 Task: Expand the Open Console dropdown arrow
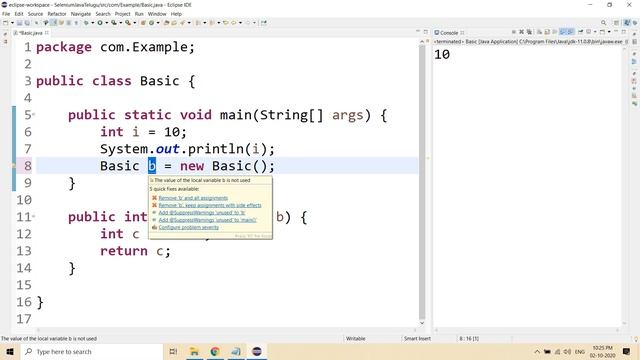click(x=609, y=32)
